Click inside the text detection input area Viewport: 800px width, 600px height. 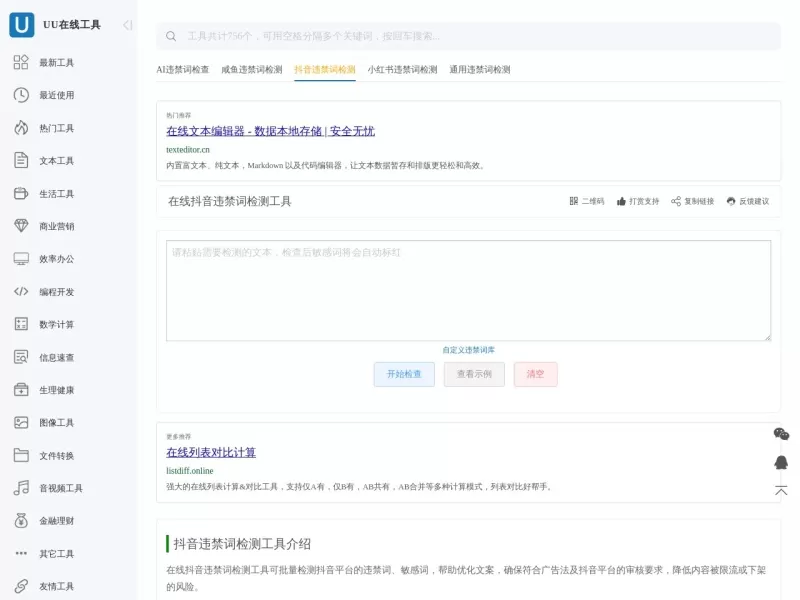click(x=469, y=289)
